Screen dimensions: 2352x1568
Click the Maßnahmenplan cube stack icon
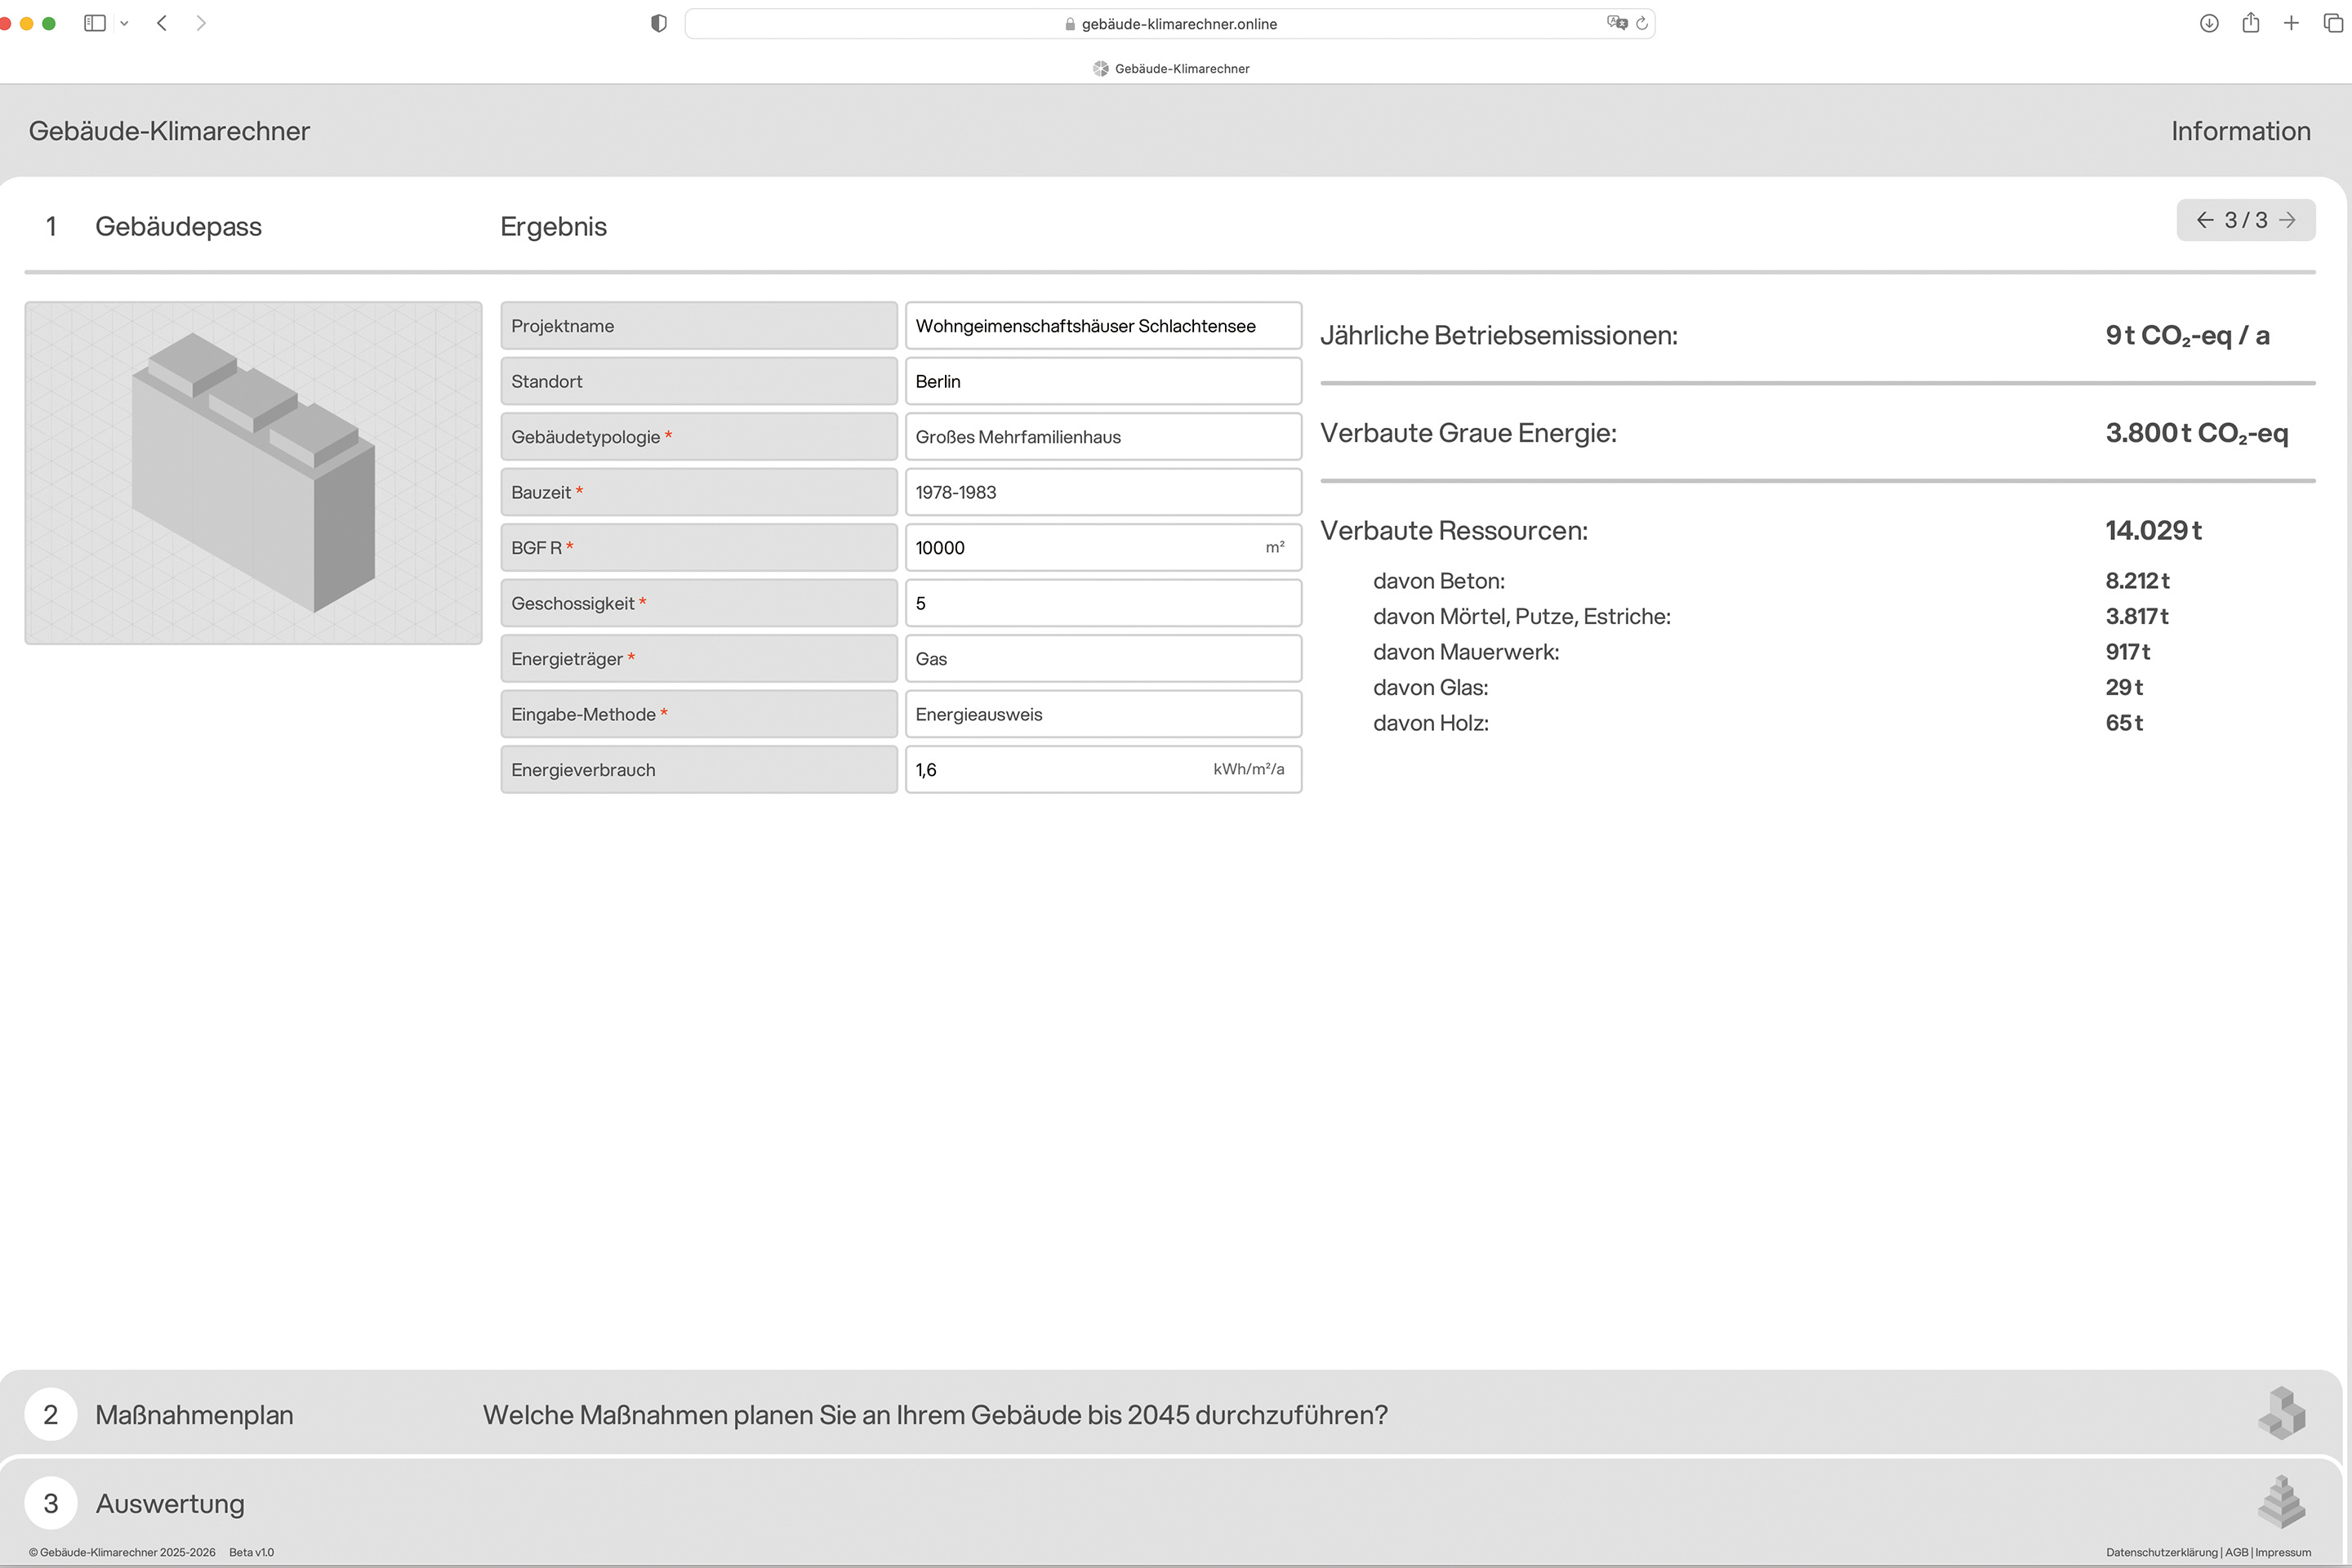coord(2281,1413)
